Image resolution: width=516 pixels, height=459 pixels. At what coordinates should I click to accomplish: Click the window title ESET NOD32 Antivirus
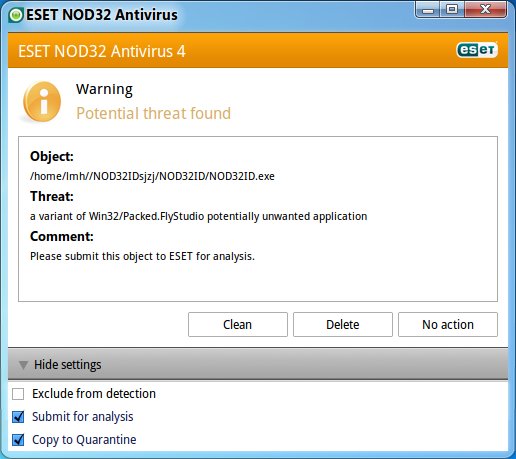pyautogui.click(x=102, y=15)
